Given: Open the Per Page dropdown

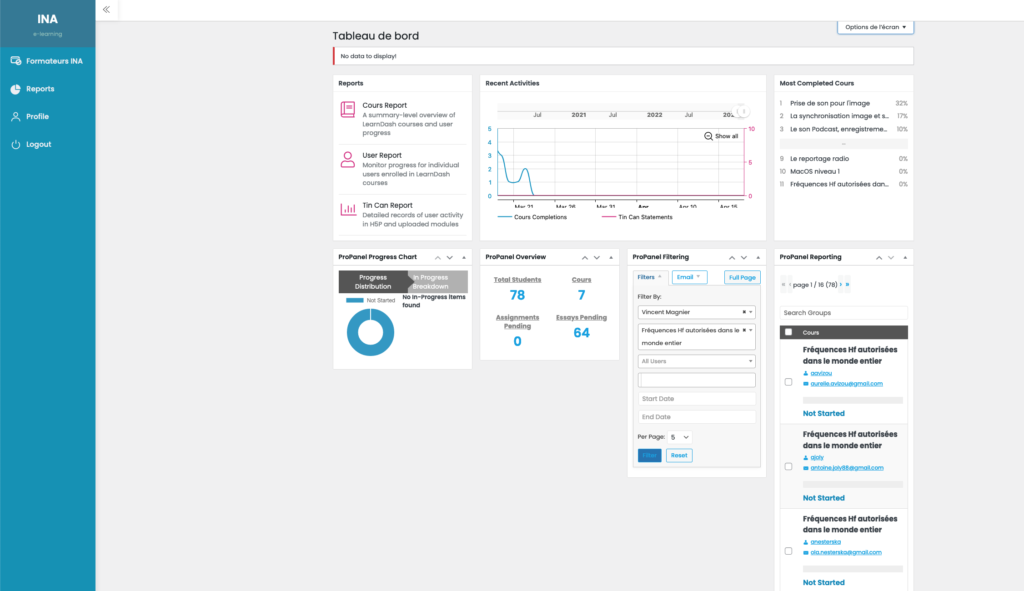Looking at the screenshot, I should pos(679,437).
